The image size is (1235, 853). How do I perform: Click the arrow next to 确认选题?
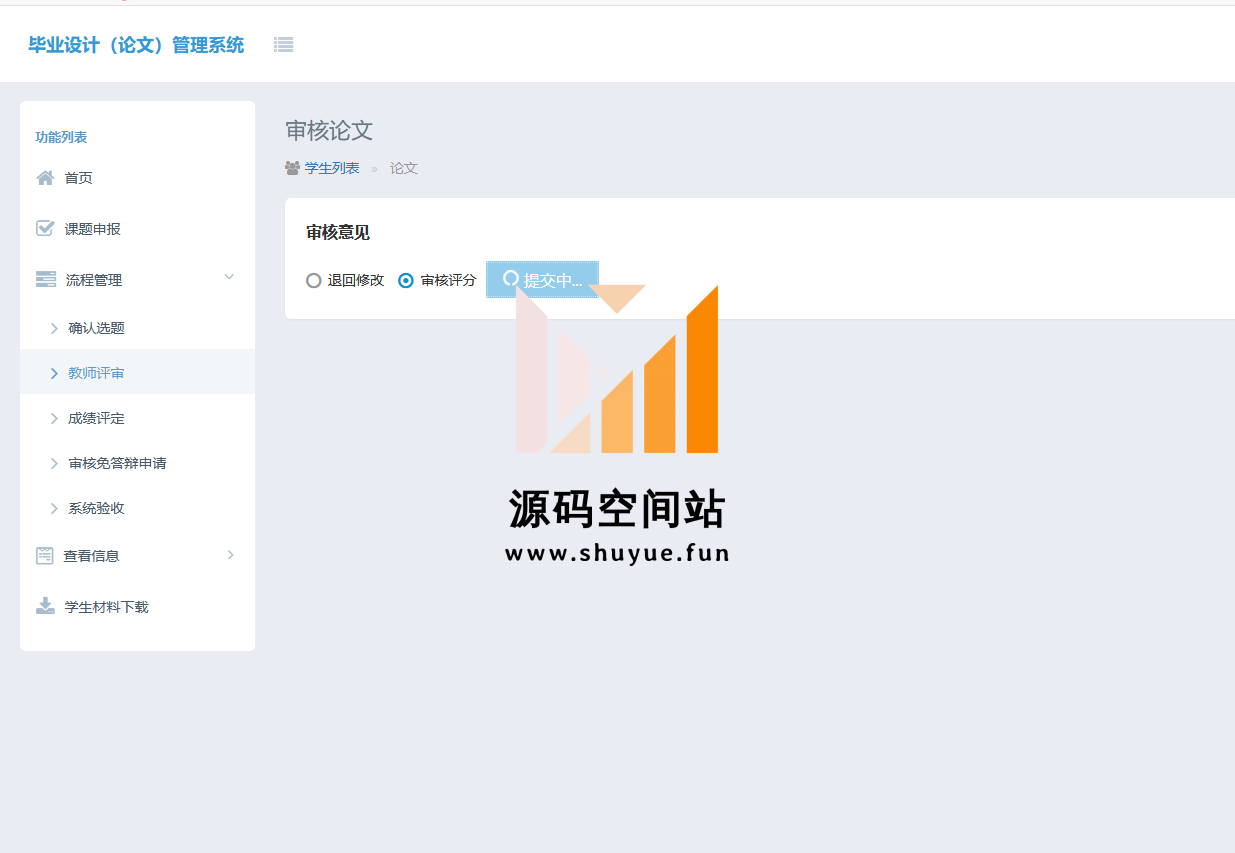[x=54, y=328]
